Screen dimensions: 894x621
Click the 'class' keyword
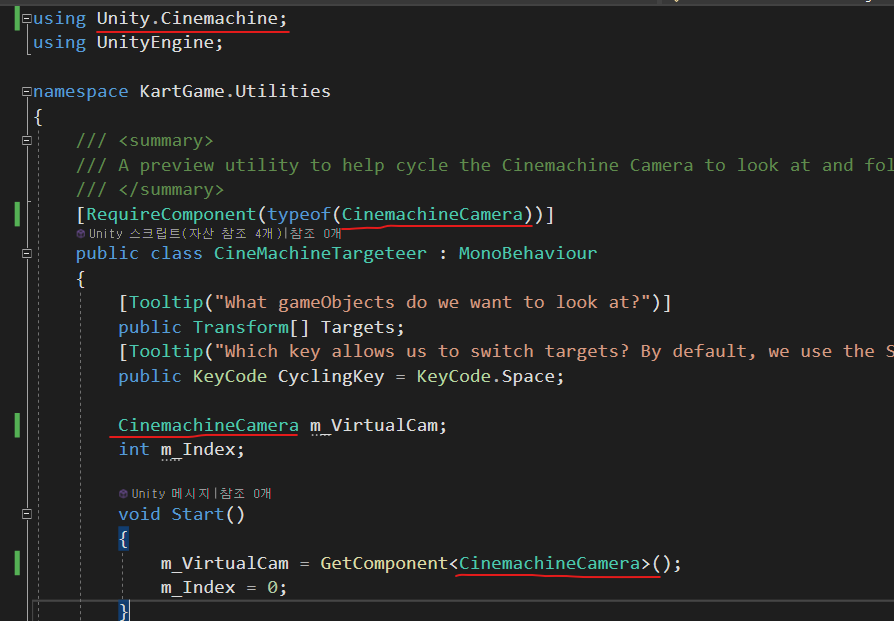pyautogui.click(x=176, y=253)
